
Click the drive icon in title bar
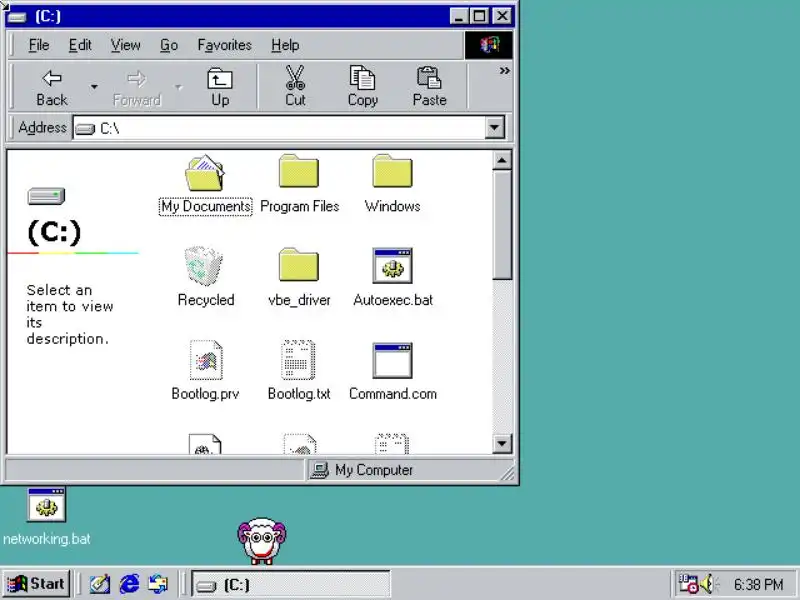pos(17,17)
